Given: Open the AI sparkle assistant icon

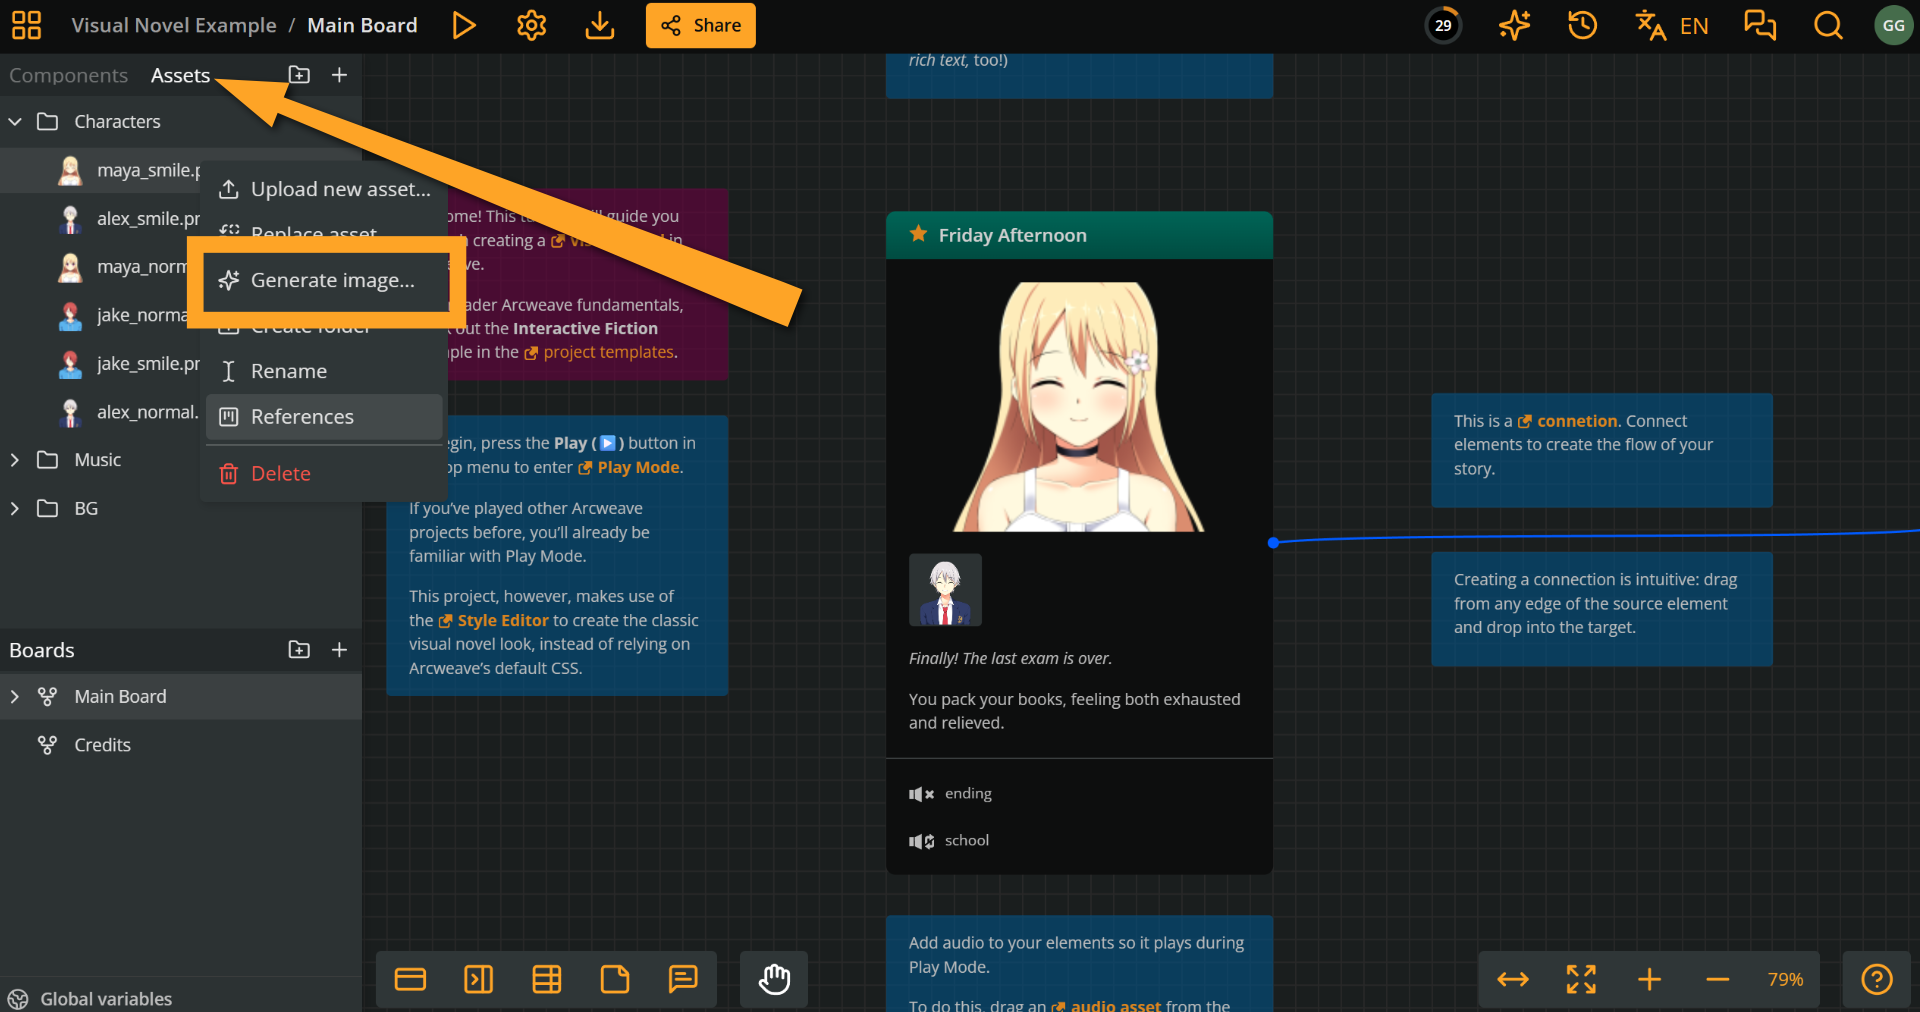Looking at the screenshot, I should 1514,25.
